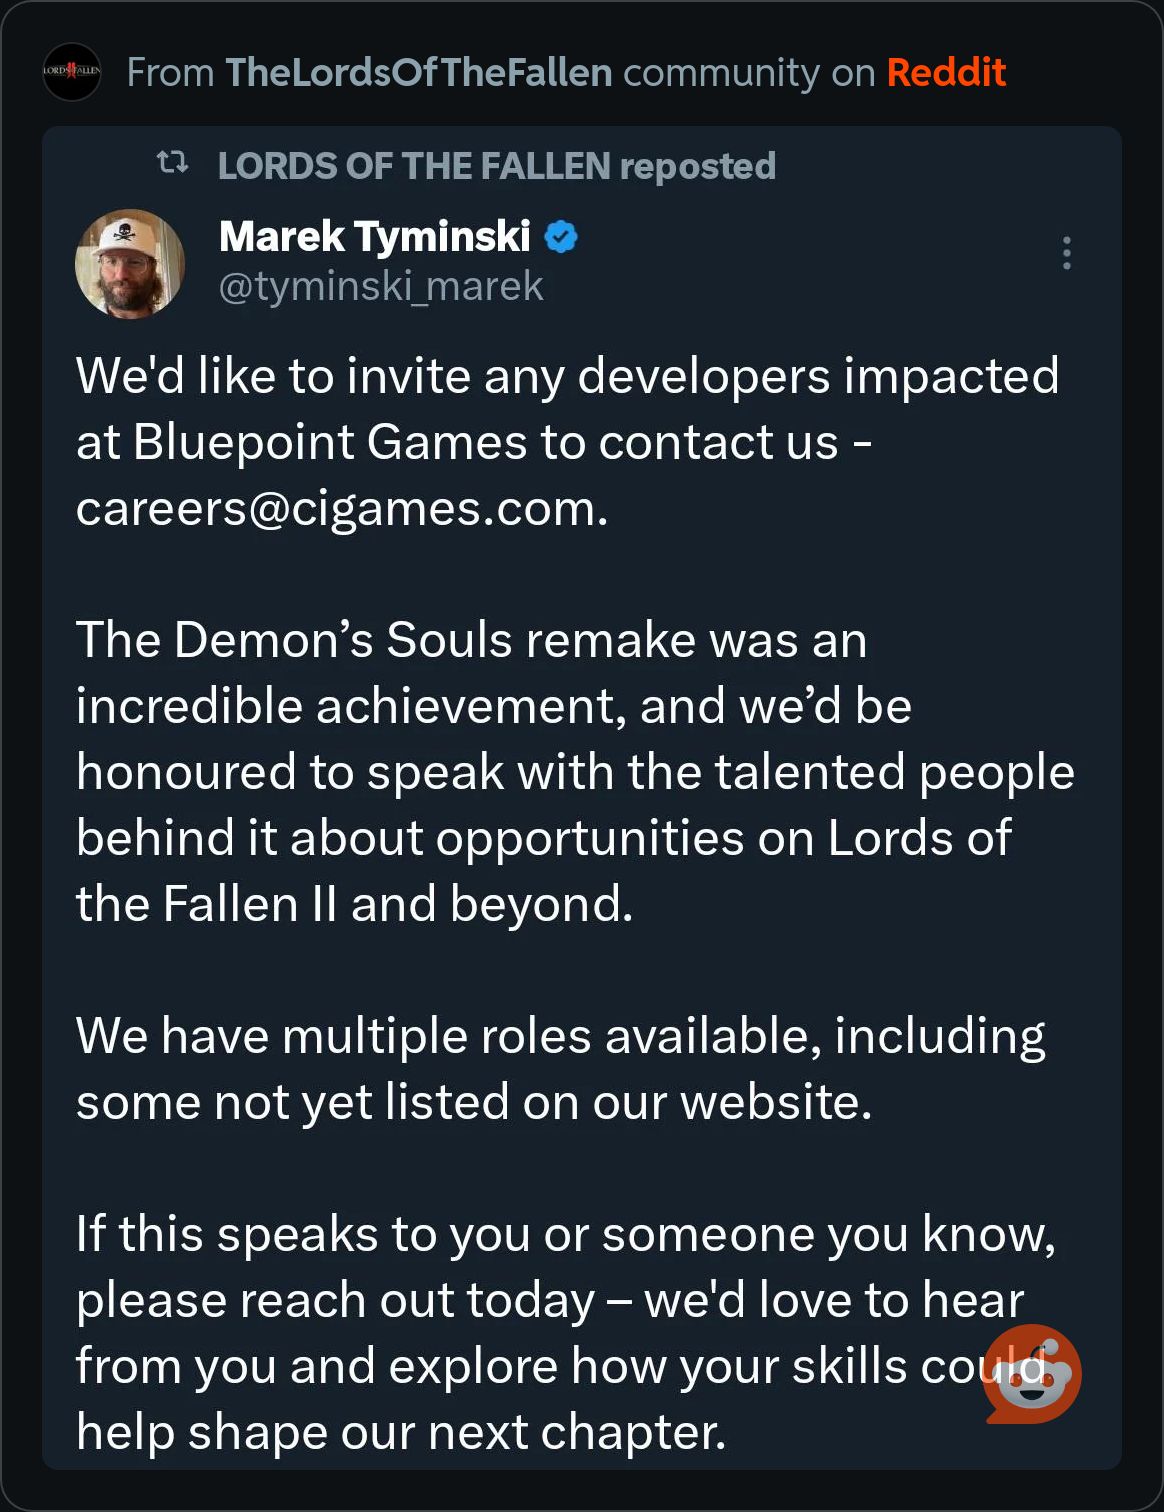The height and width of the screenshot is (1512, 1164).
Task: Open the three-dot more options menu
Action: tap(1067, 253)
